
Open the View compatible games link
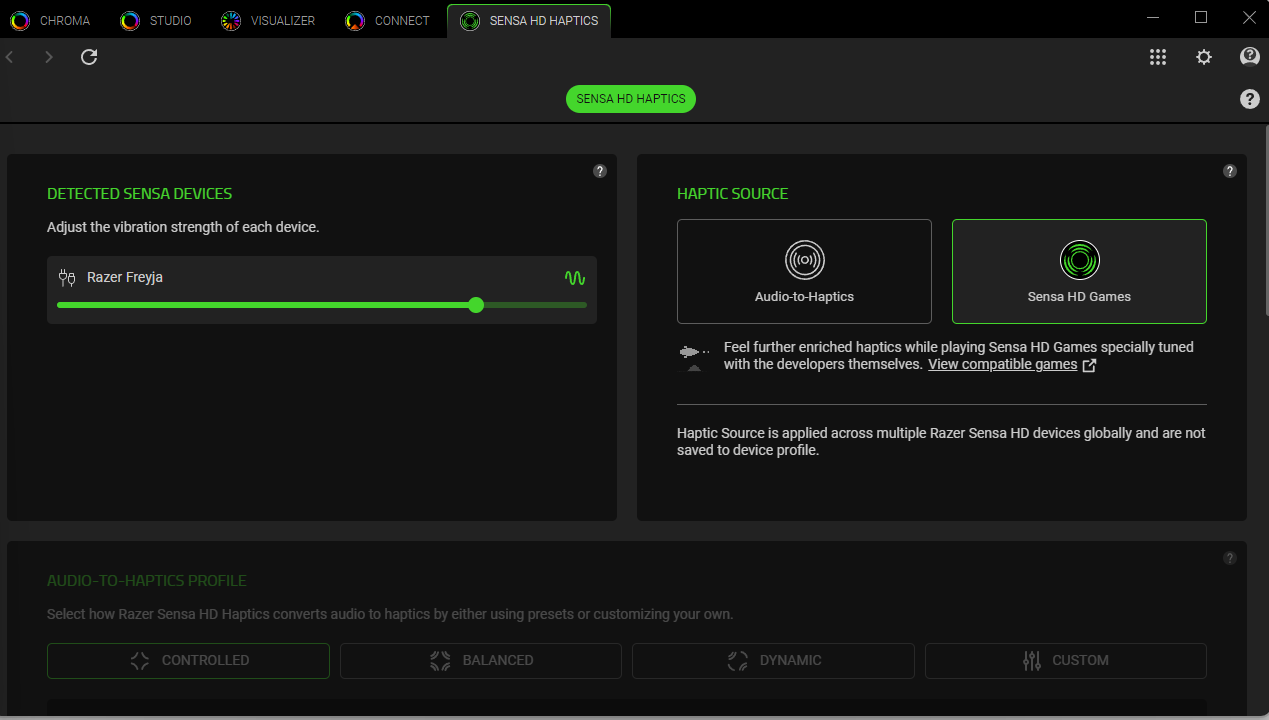(1002, 363)
